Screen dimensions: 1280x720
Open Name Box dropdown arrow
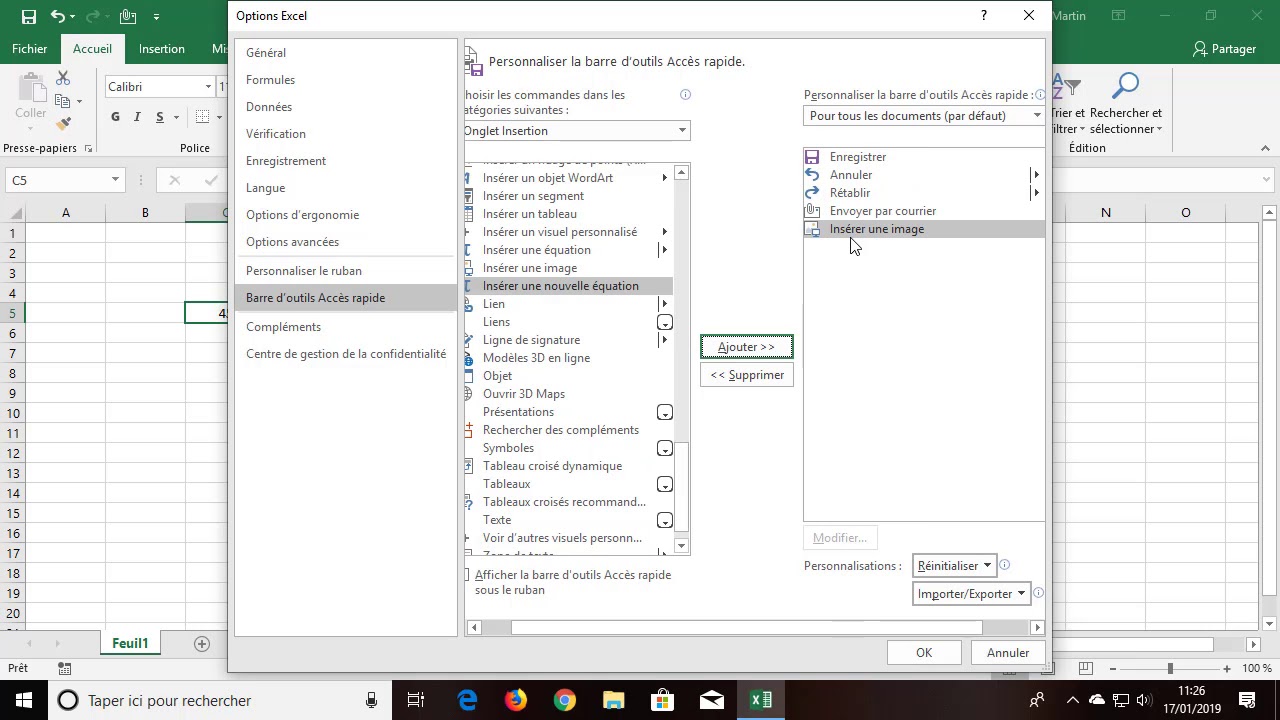[115, 180]
